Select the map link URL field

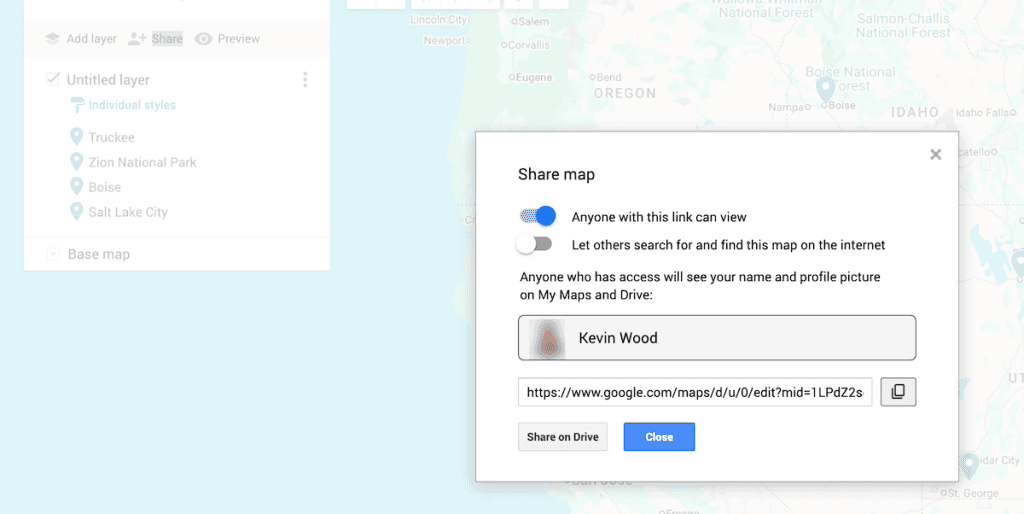tap(695, 392)
